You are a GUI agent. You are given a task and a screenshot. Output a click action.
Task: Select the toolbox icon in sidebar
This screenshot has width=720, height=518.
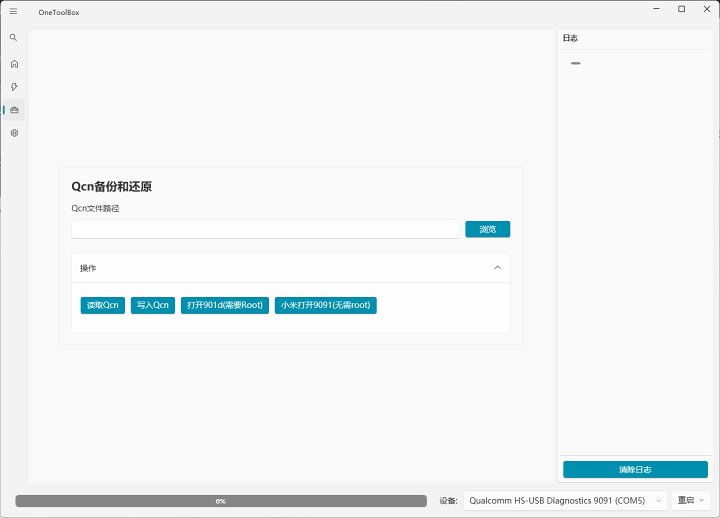[x=14, y=110]
